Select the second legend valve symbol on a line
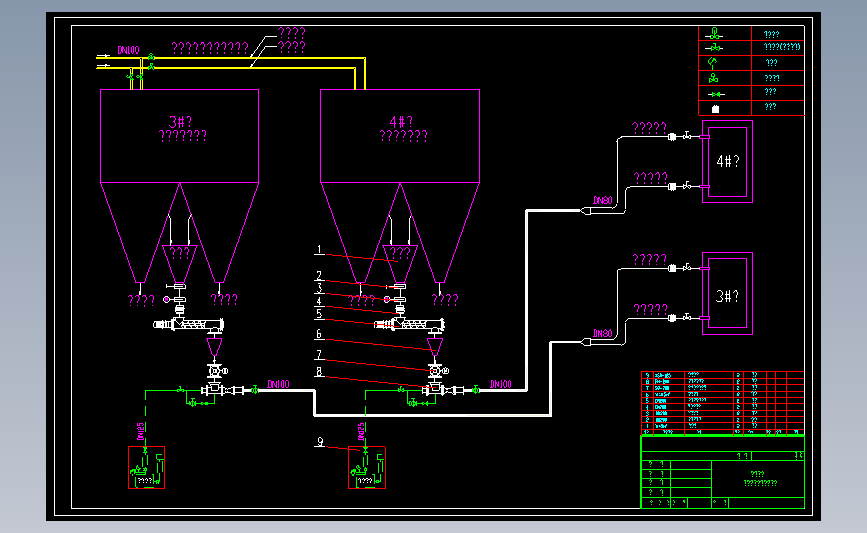This screenshot has width=867, height=533. click(x=714, y=48)
